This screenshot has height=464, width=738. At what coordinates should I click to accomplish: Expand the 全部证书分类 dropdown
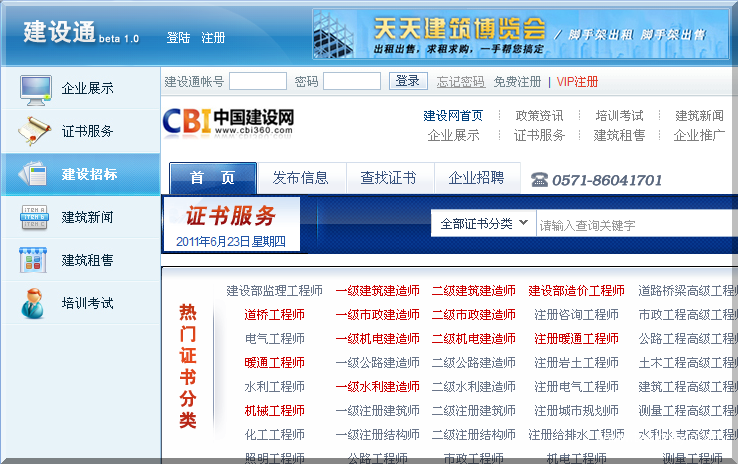[x=484, y=224]
